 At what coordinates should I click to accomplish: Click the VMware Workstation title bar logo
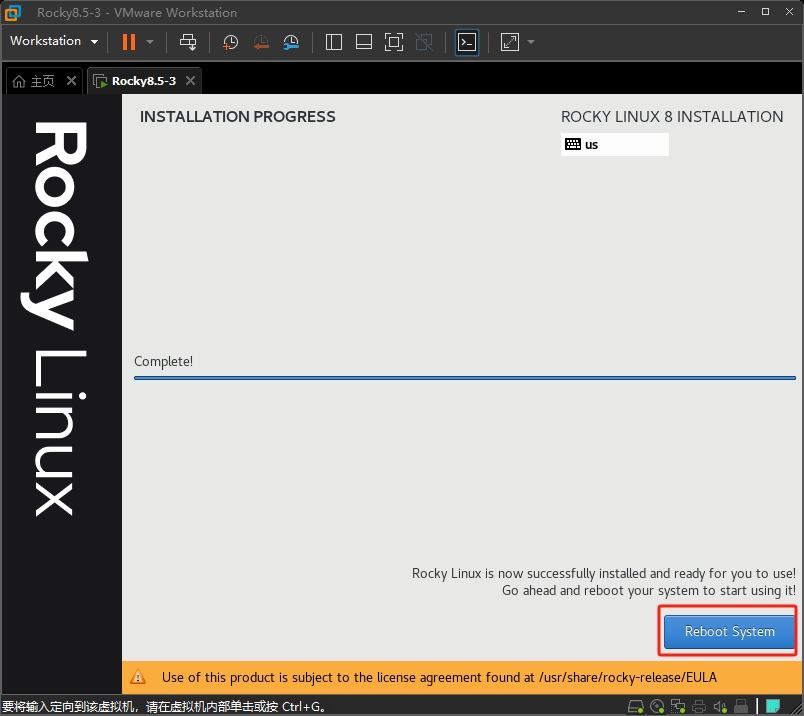(x=12, y=12)
